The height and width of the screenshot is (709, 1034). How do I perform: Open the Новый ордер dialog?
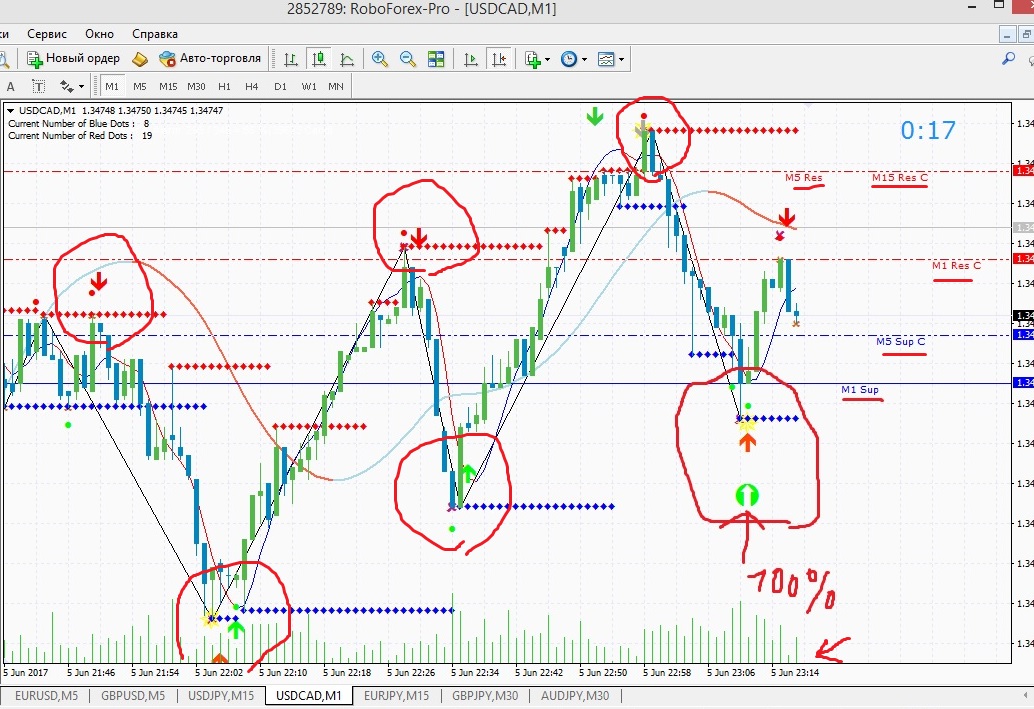pos(73,59)
